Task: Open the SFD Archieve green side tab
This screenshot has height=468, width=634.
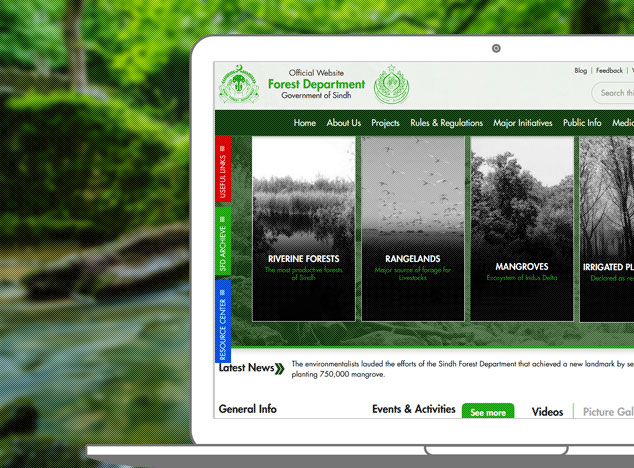Action: tap(223, 241)
